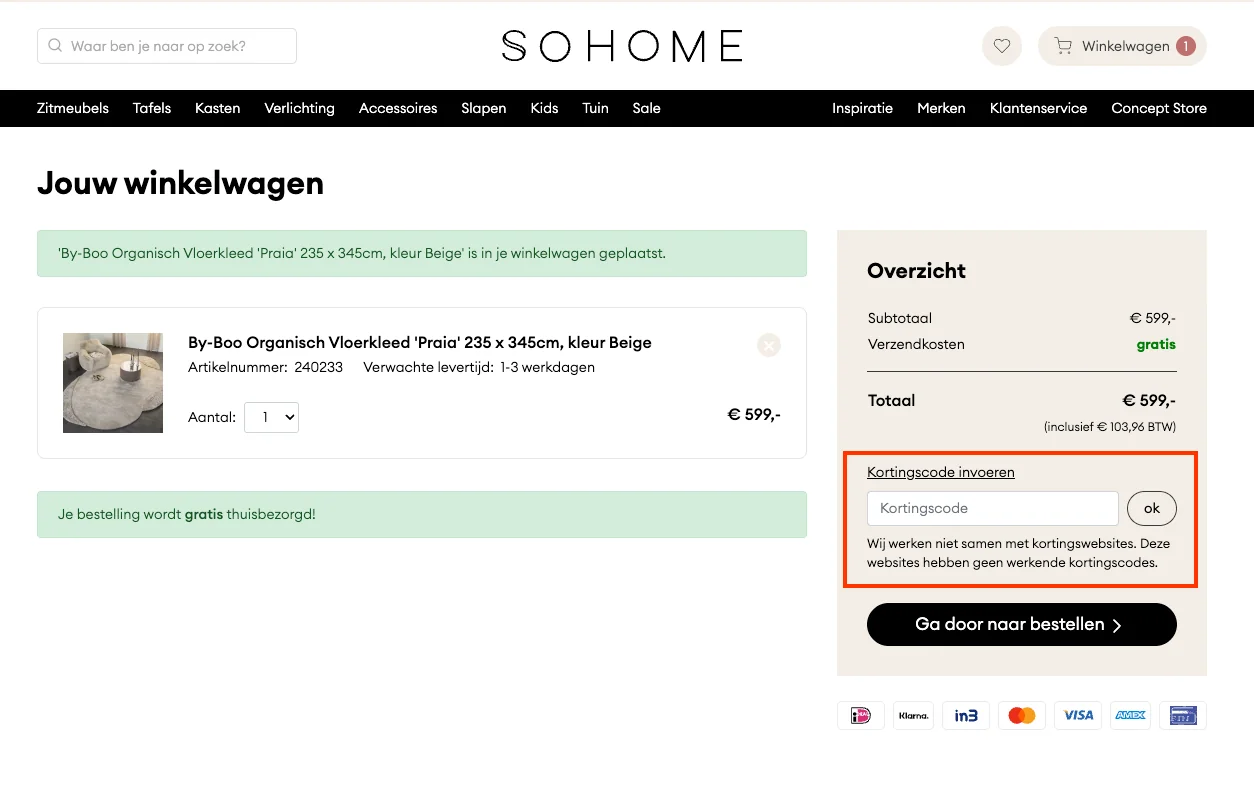This screenshot has width=1254, height=805.
Task: Click the American Express payment icon
Action: coord(1130,715)
